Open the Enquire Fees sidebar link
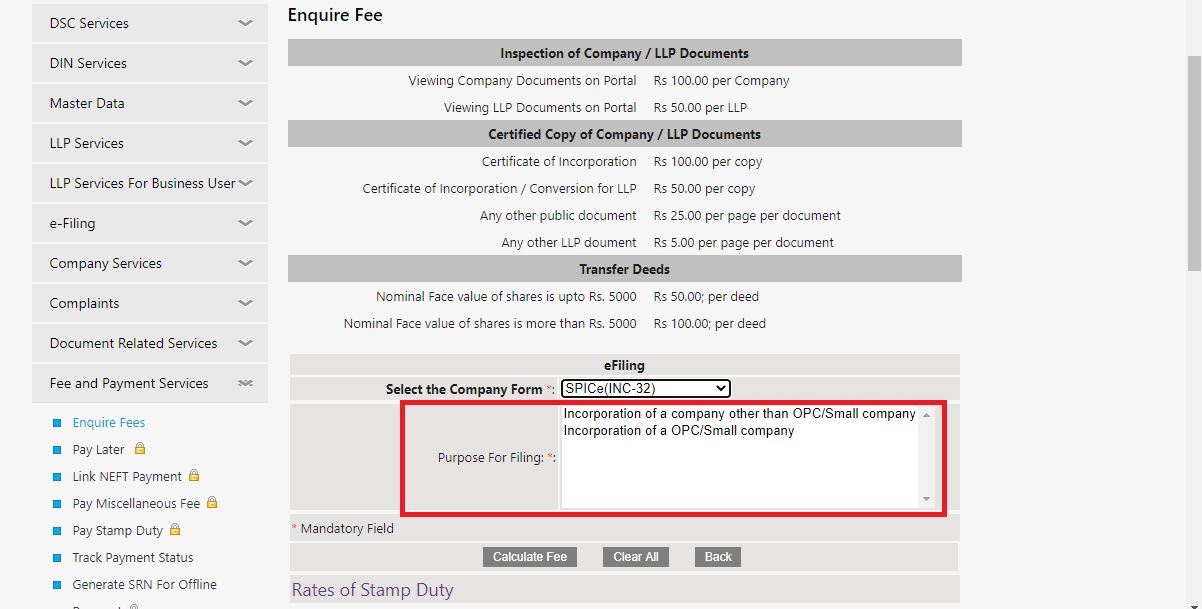Screen dimensions: 1202x609 coord(108,422)
